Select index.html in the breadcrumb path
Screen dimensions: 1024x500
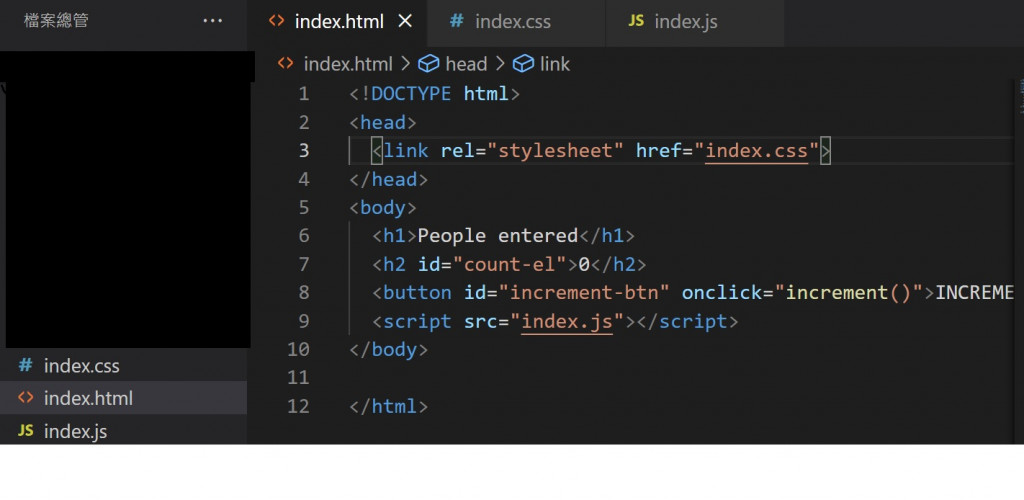(347, 64)
